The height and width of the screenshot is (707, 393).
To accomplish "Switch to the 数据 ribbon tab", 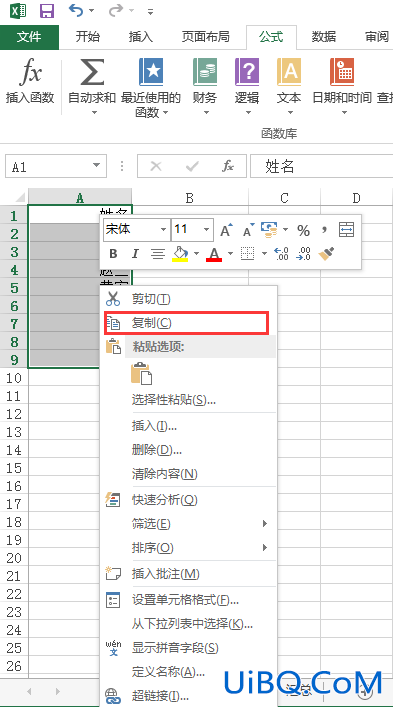I will [x=324, y=37].
